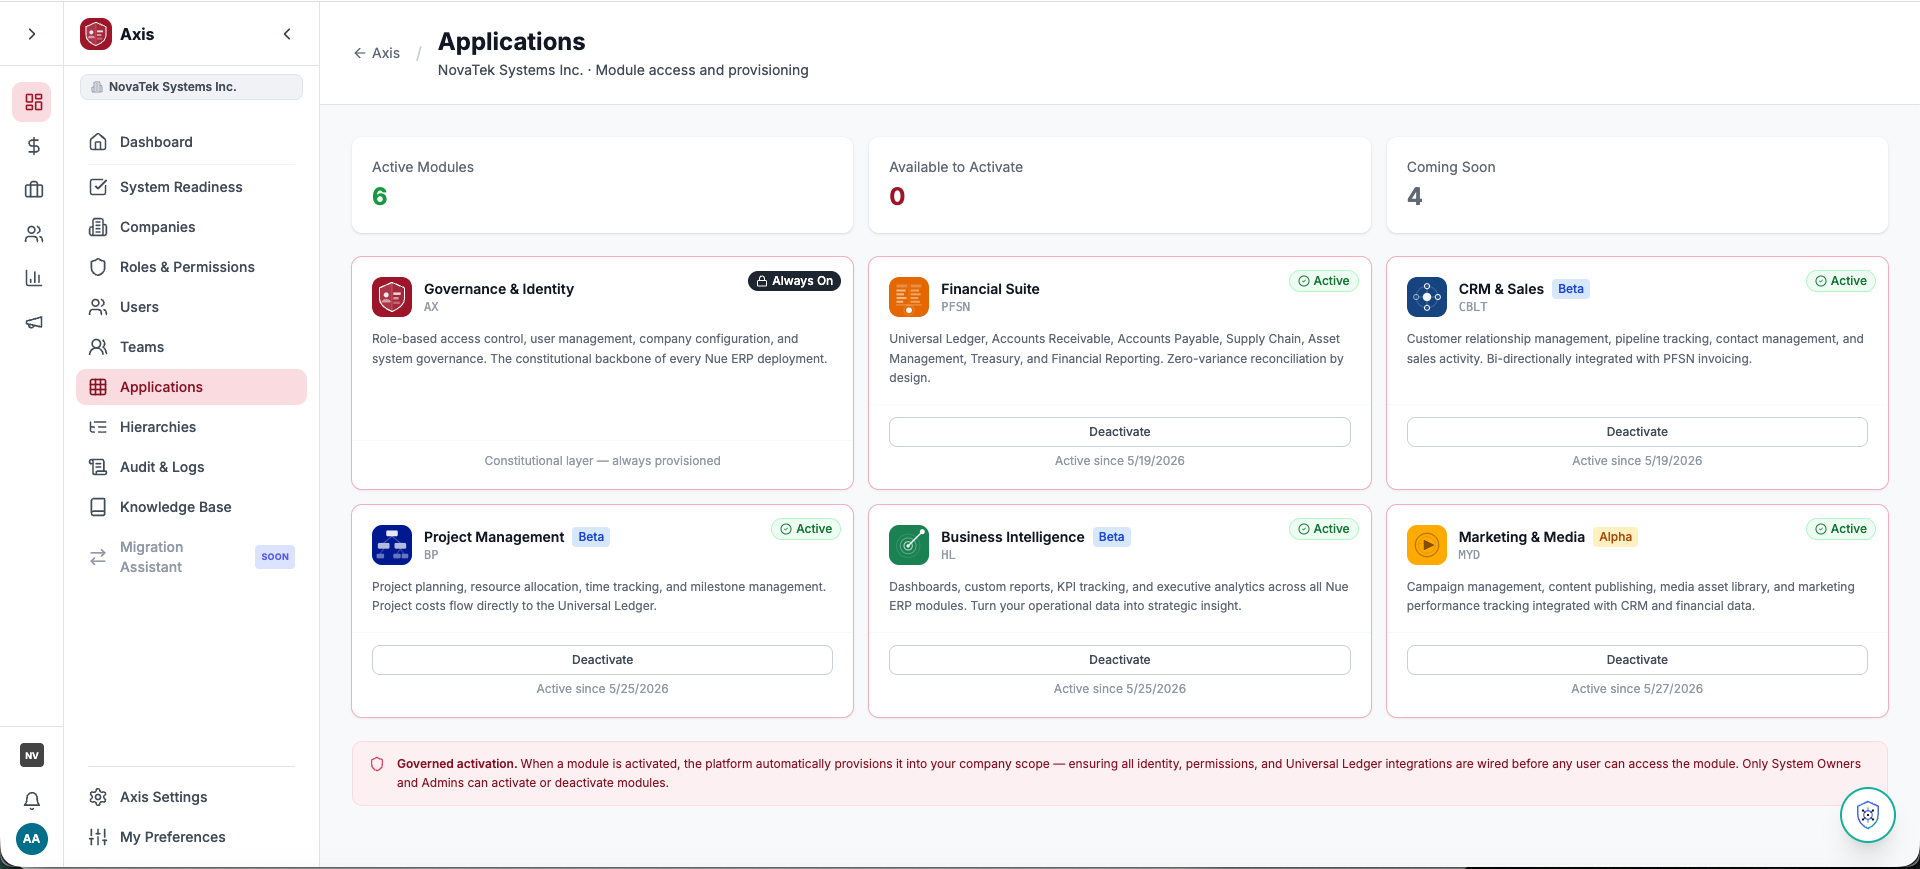Click CRM & Sales Active status badge
Image resolution: width=1920 pixels, height=869 pixels.
(x=1841, y=281)
